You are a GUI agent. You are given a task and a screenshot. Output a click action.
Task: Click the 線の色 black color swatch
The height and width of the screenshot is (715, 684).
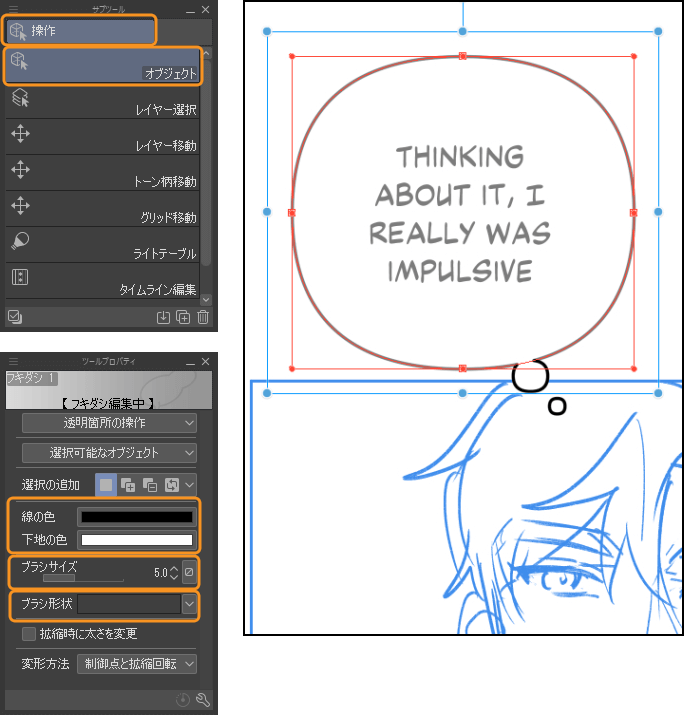(x=135, y=517)
